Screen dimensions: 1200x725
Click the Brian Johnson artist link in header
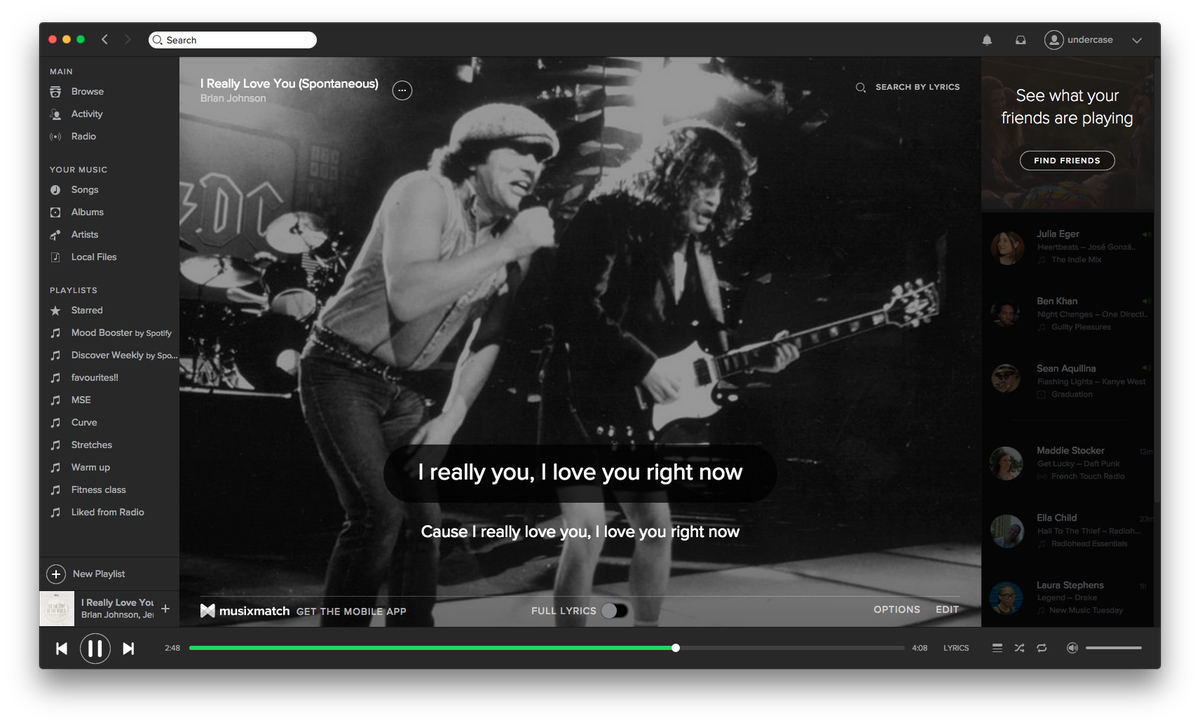point(233,99)
